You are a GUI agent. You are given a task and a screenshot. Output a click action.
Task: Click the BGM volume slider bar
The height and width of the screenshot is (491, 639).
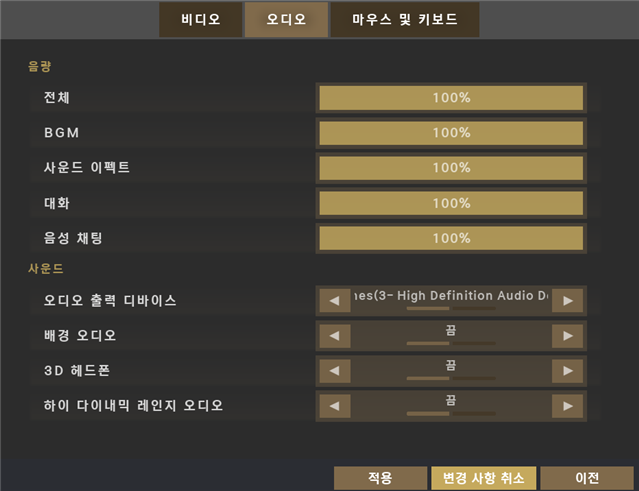point(451,133)
